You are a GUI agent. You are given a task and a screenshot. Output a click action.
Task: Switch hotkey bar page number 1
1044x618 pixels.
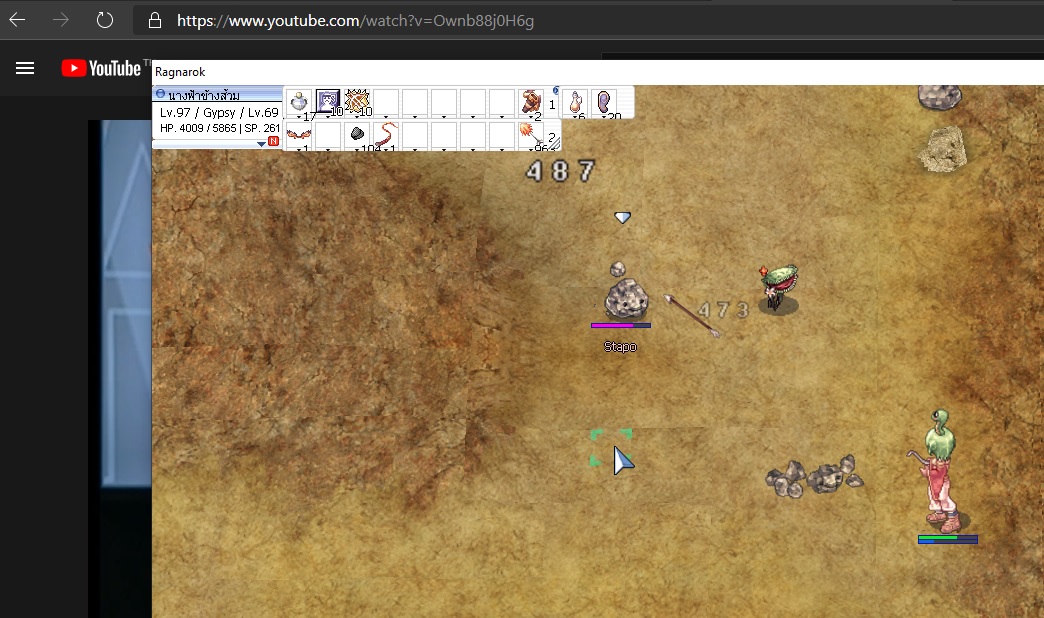click(x=552, y=105)
